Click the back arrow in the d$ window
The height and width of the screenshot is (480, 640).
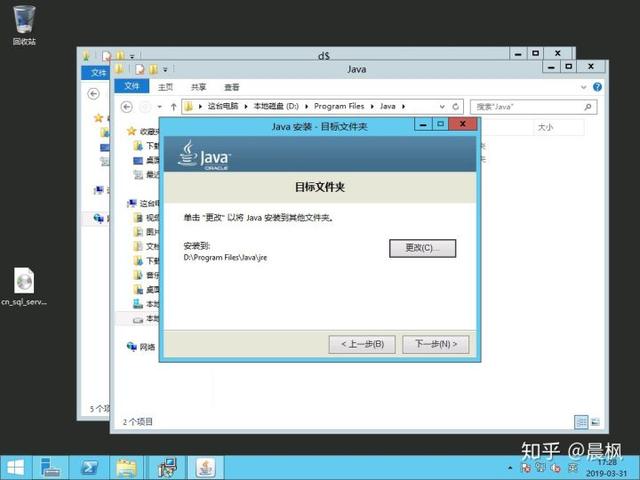pyautogui.click(x=93, y=94)
